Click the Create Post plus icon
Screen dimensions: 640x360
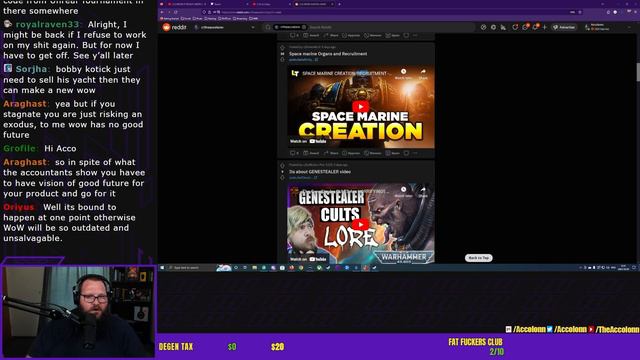point(544,27)
